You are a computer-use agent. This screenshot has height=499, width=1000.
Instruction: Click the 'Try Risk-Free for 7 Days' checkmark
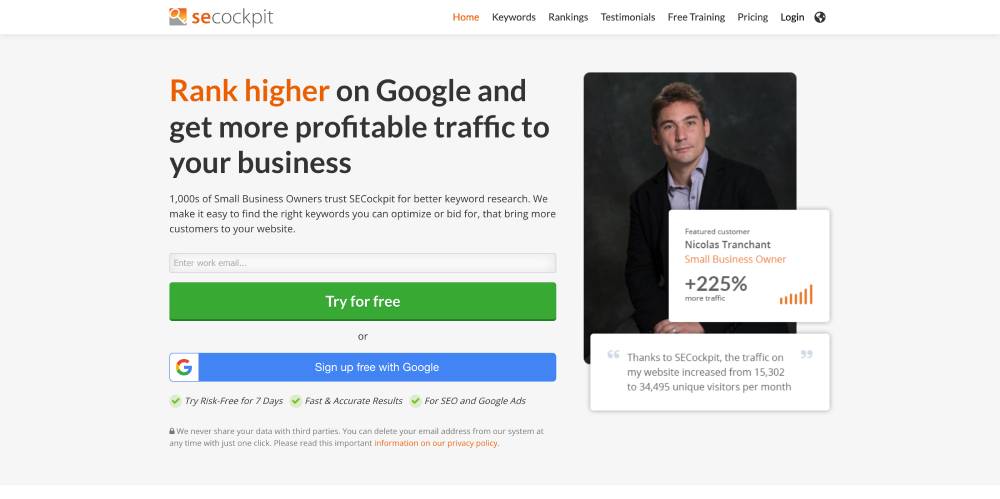[x=175, y=401]
